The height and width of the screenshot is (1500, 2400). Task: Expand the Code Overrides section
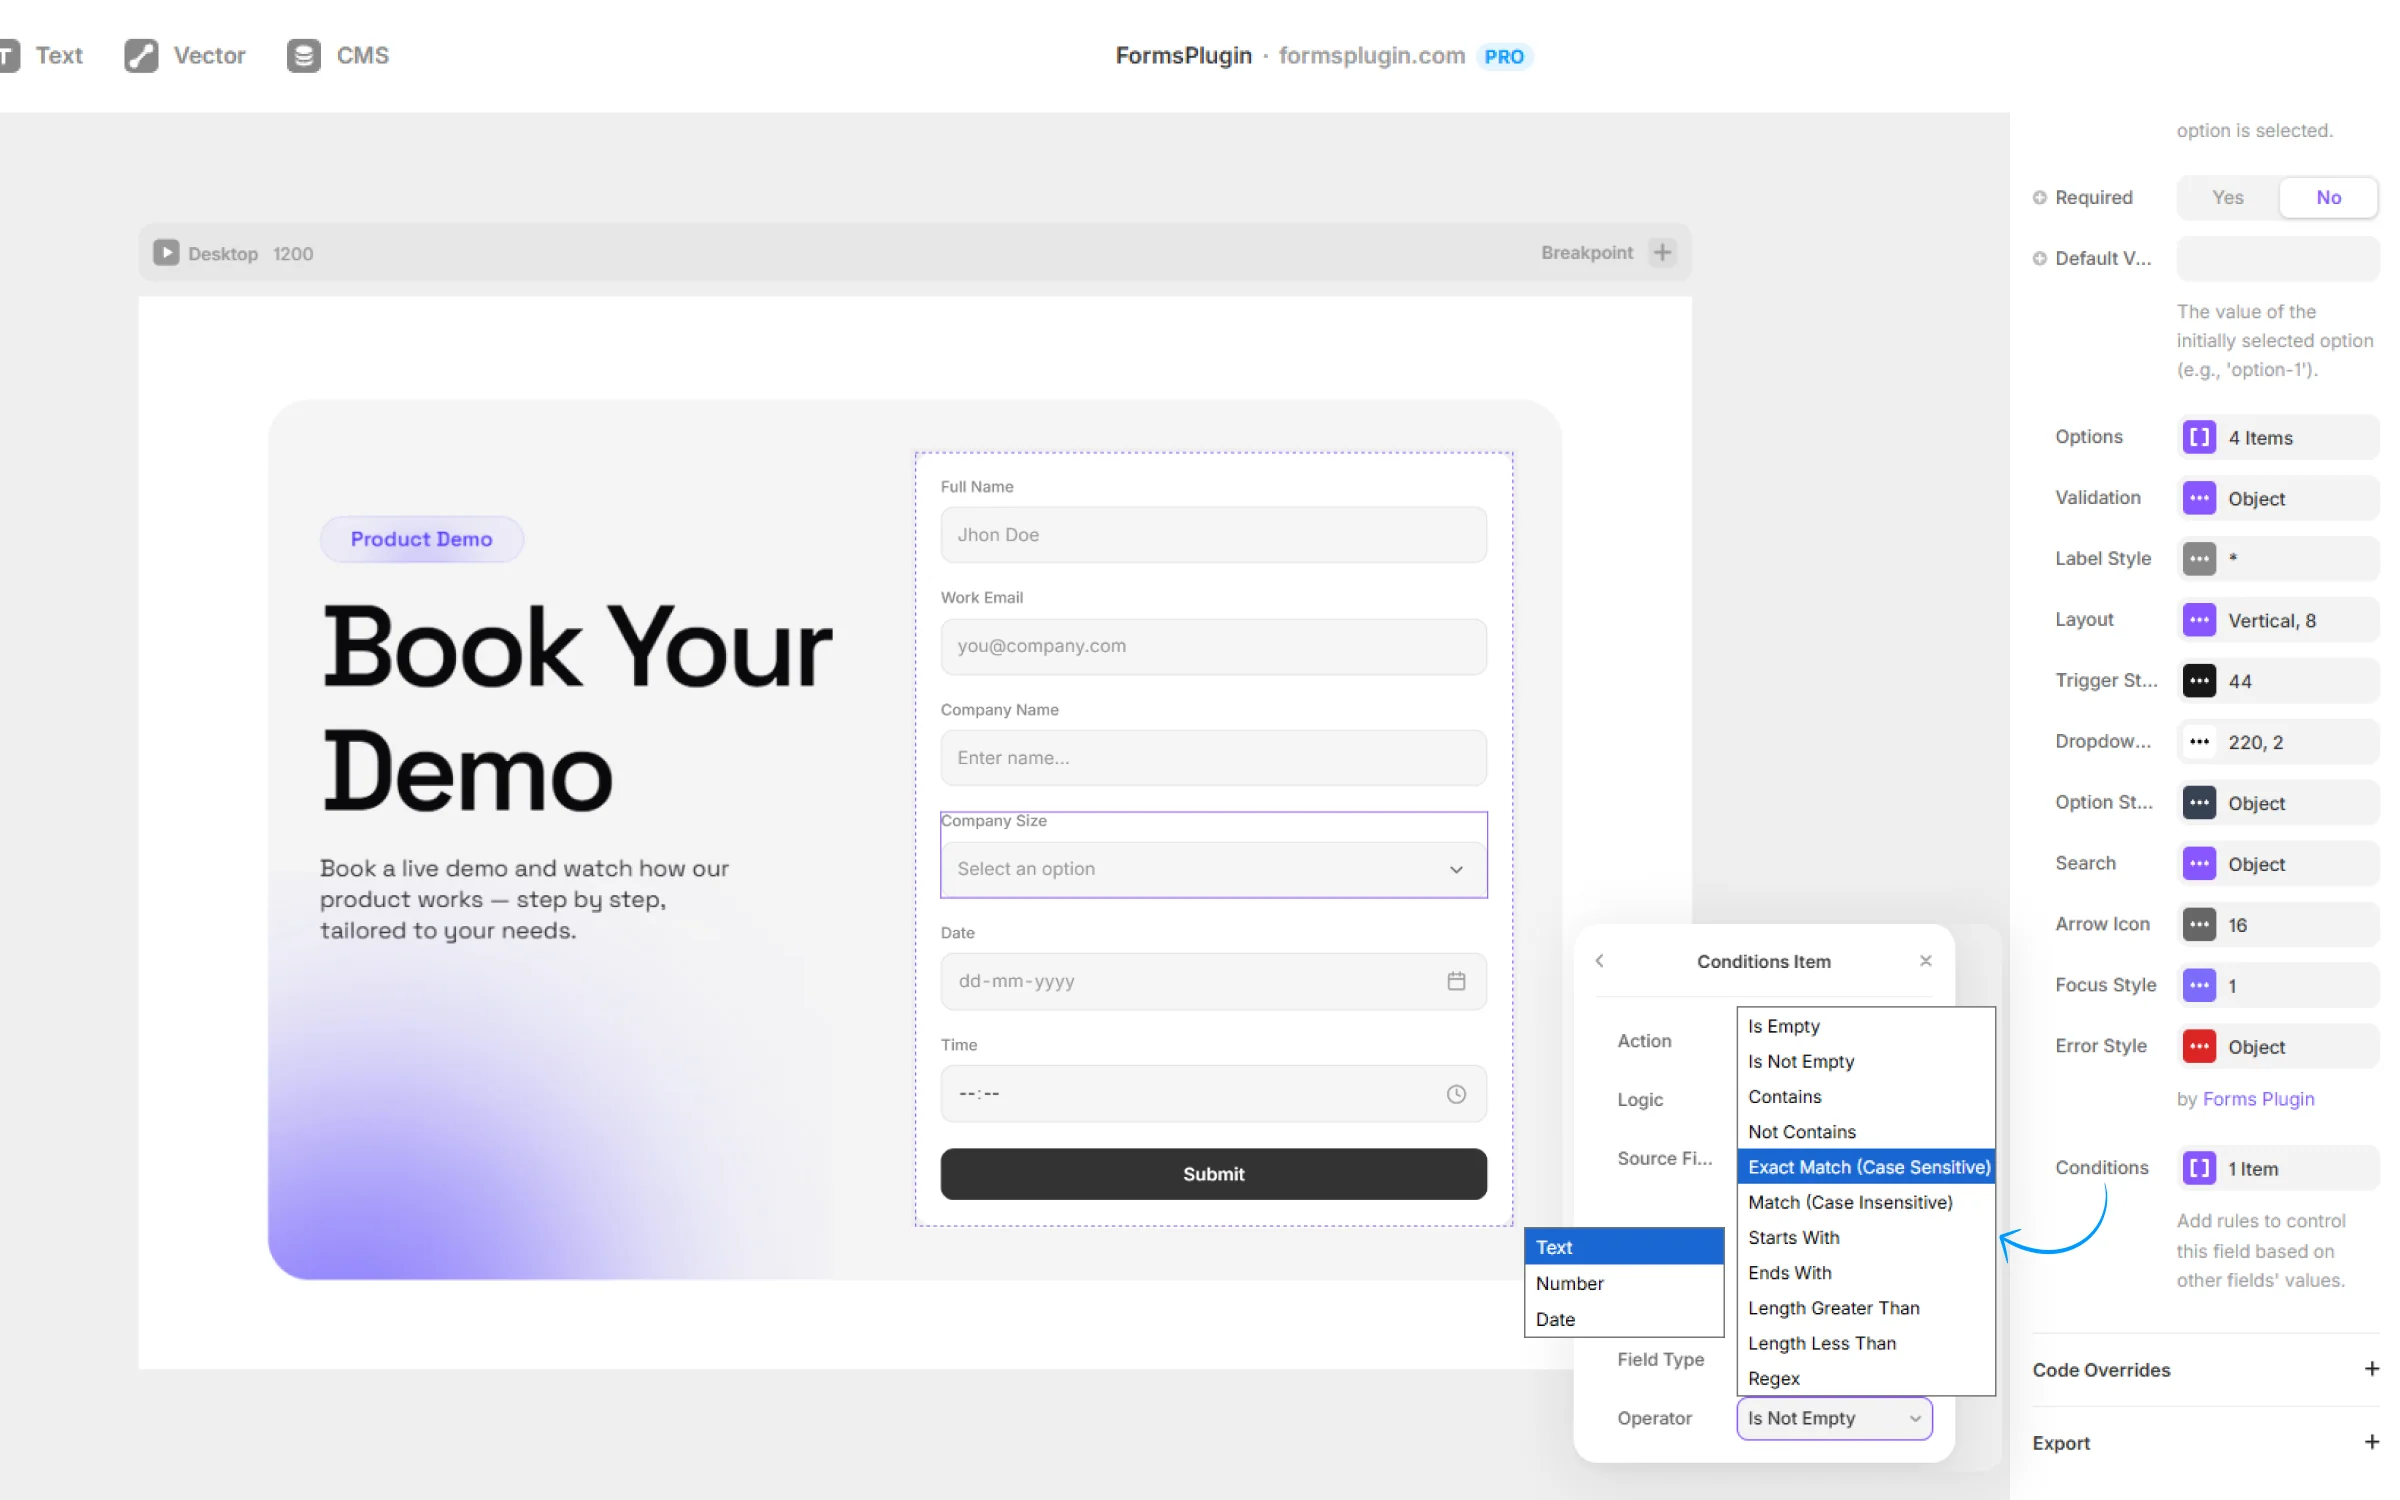2371,1369
